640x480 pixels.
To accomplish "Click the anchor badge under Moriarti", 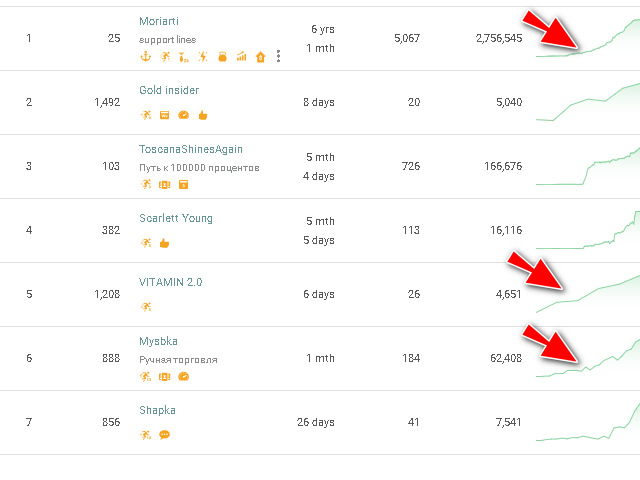I will point(145,56).
